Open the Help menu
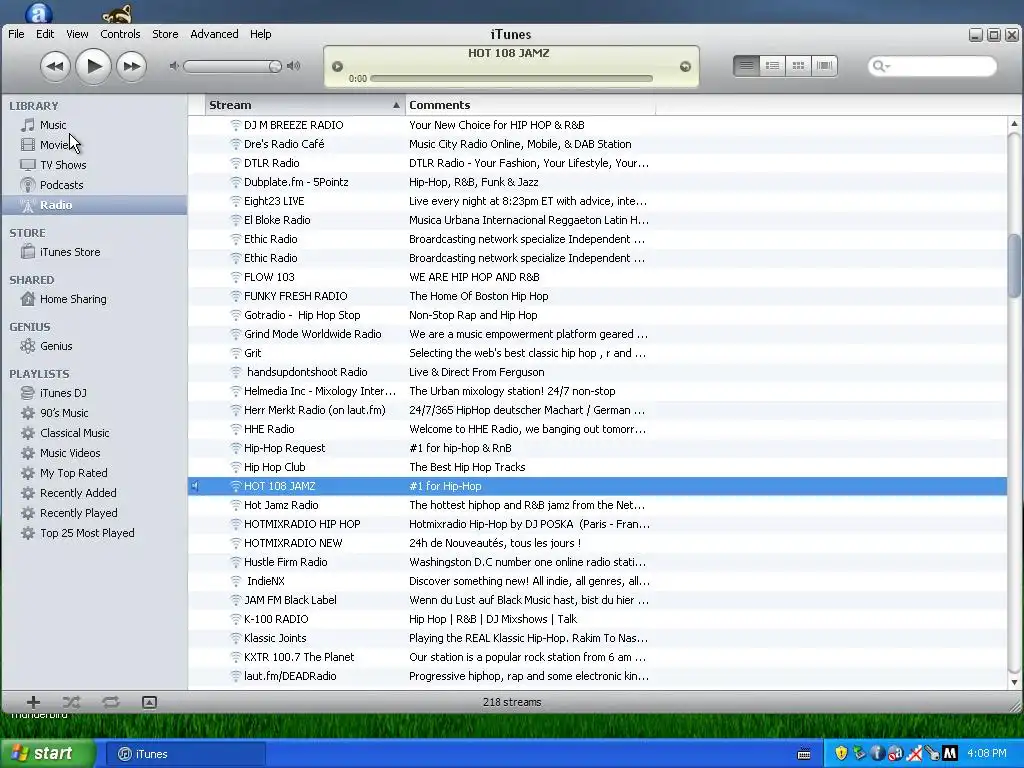The width and height of the screenshot is (1024, 768). tap(261, 34)
